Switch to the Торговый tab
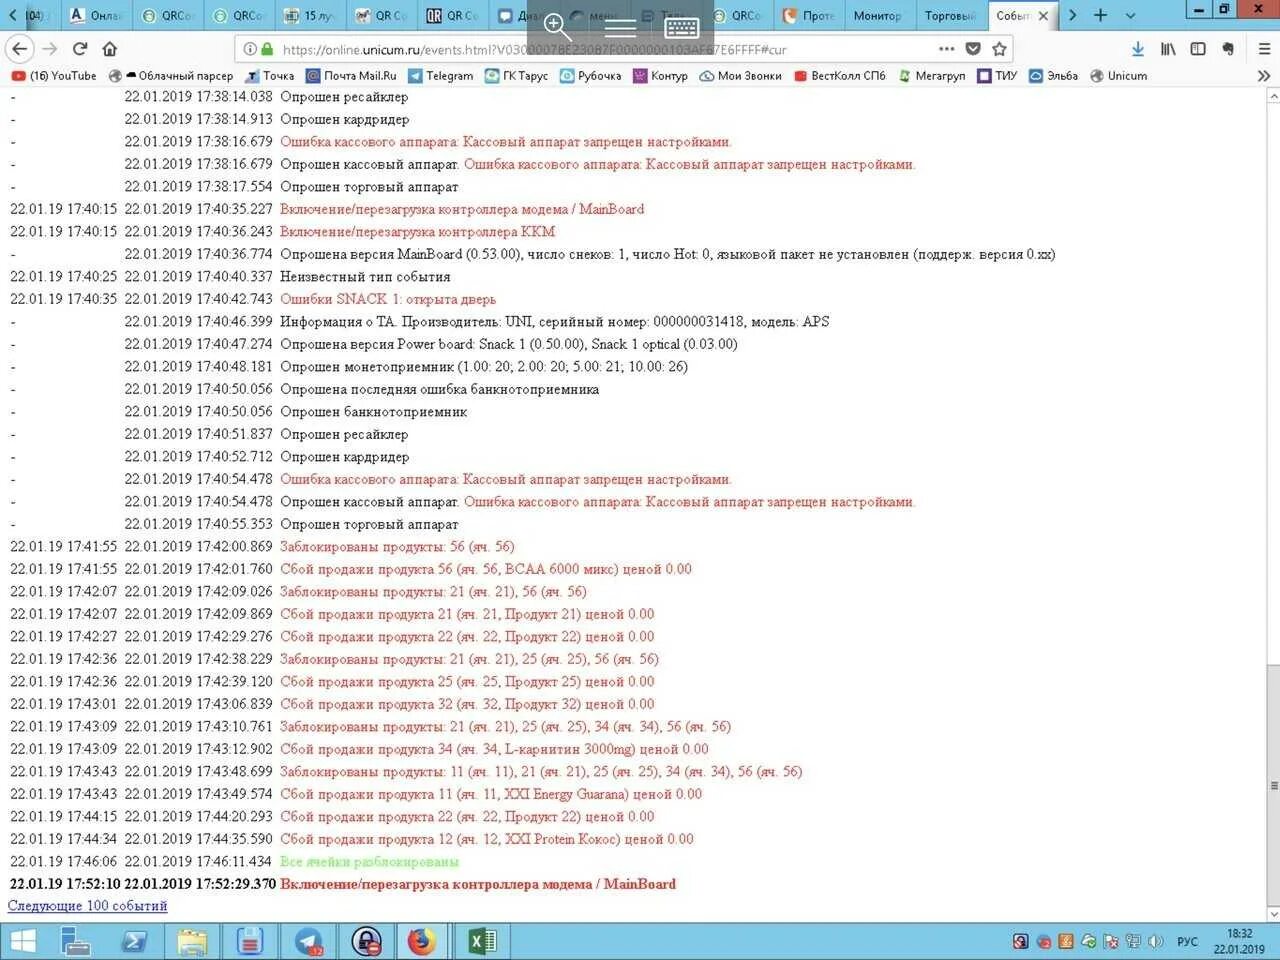Viewport: 1280px width, 960px height. (950, 15)
